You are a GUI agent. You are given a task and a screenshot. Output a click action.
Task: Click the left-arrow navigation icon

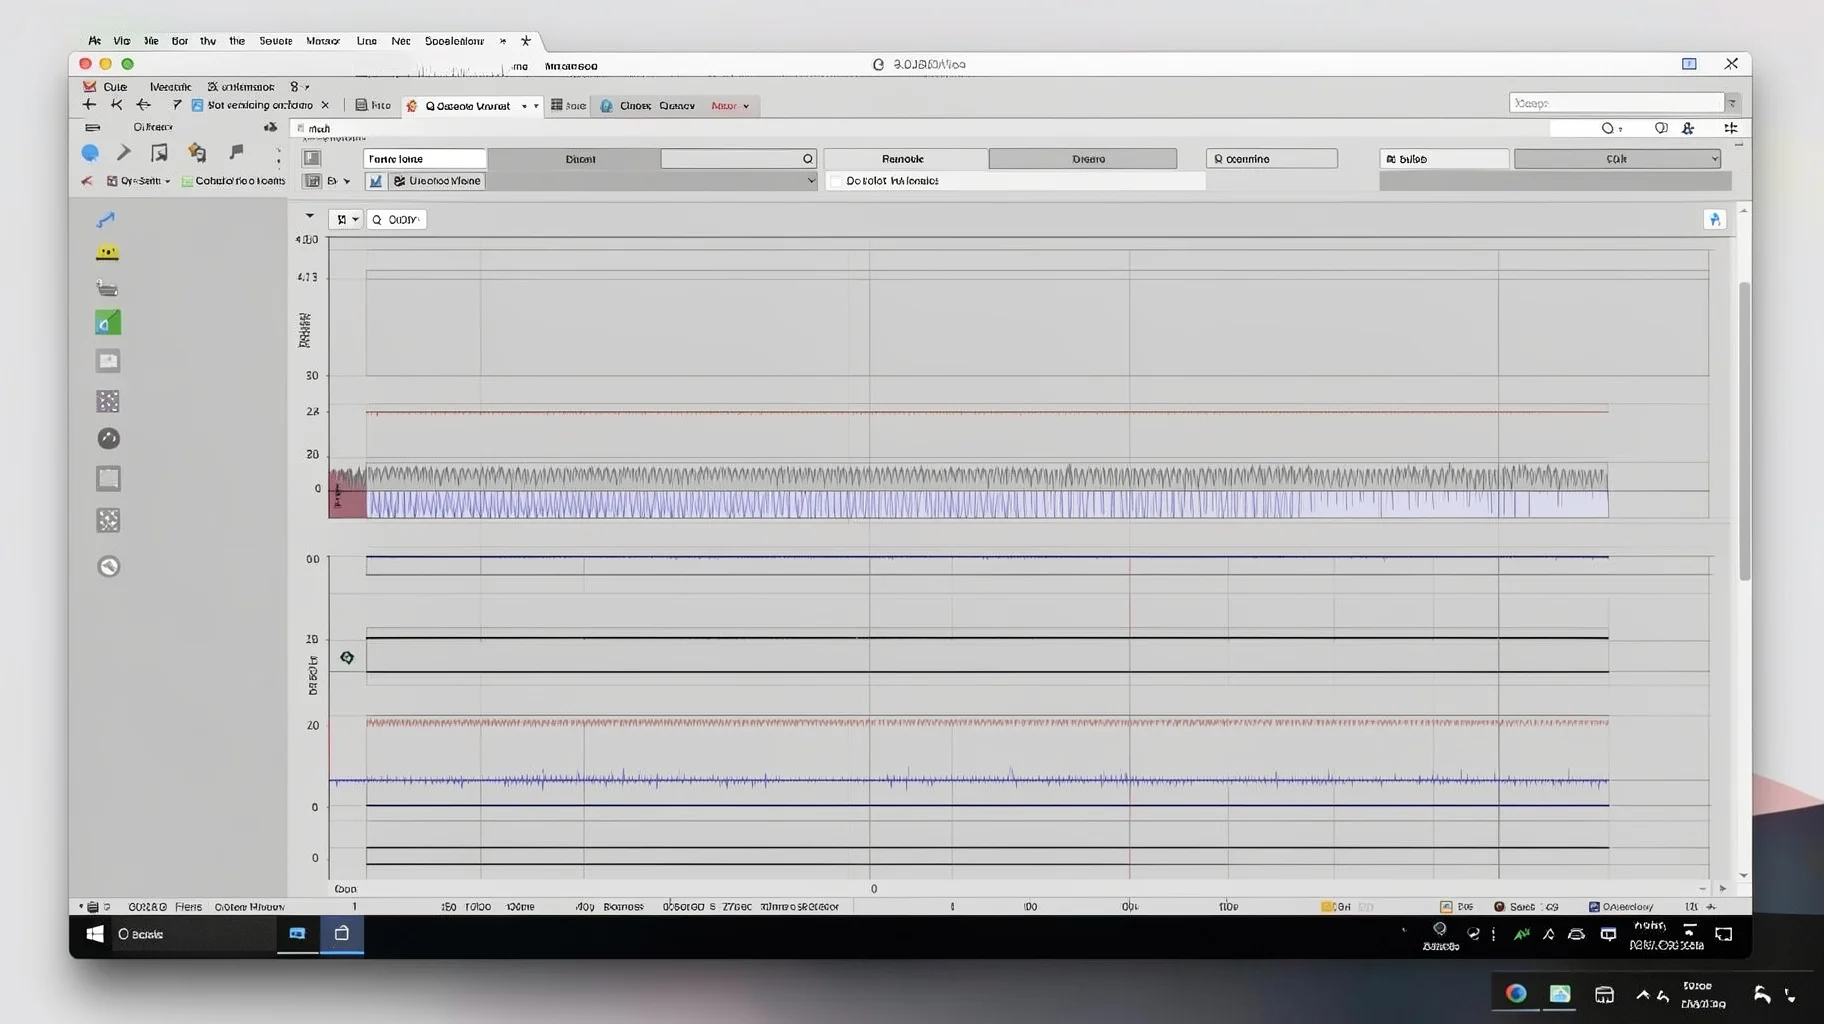coord(143,104)
